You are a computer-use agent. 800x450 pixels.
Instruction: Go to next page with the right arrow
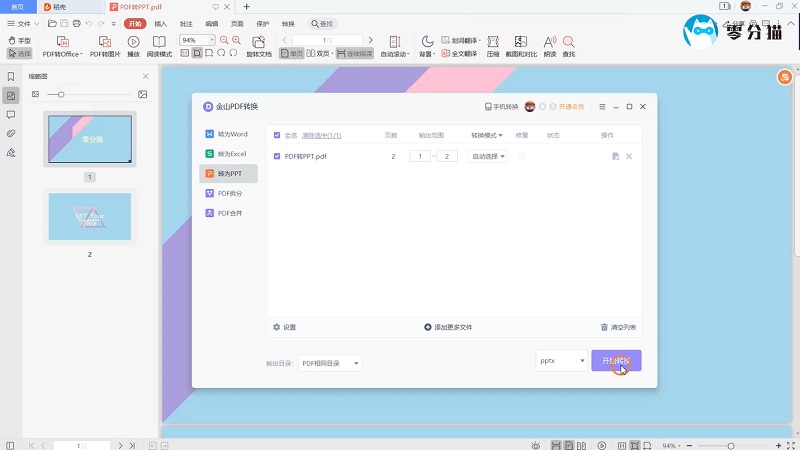click(x=370, y=40)
